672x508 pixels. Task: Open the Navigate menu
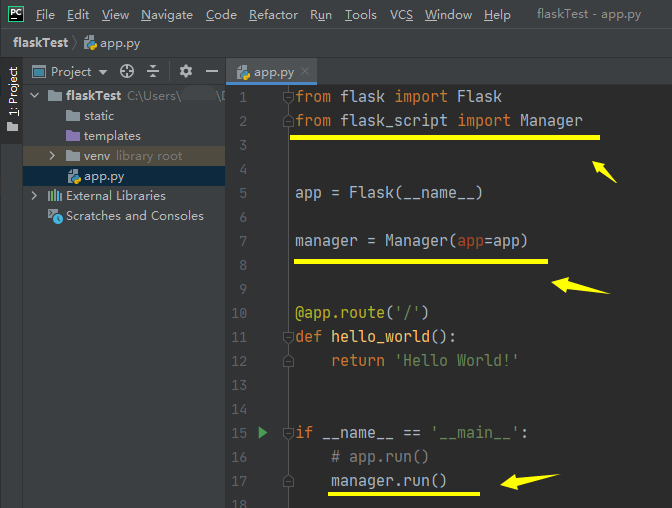pos(167,15)
